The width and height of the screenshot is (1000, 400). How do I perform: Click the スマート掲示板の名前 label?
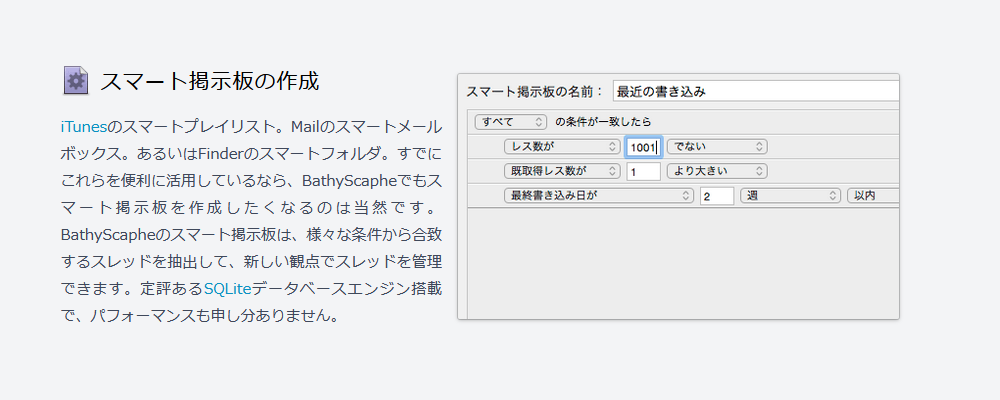click(535, 91)
